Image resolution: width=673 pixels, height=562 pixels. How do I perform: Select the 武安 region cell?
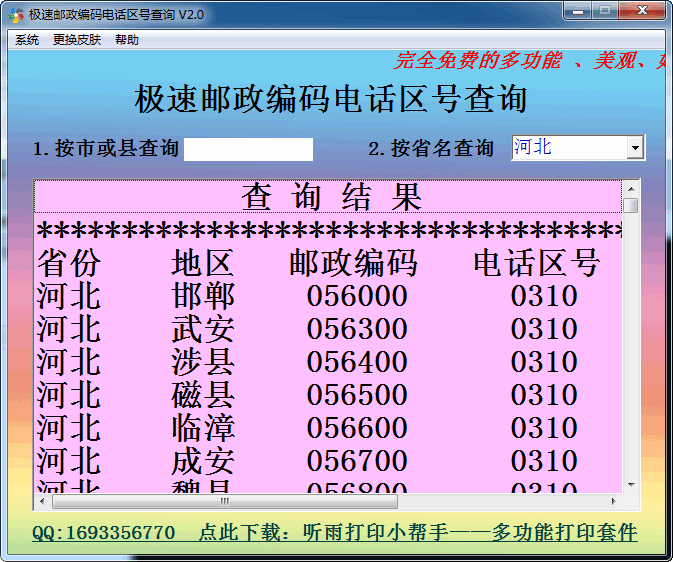[203, 329]
